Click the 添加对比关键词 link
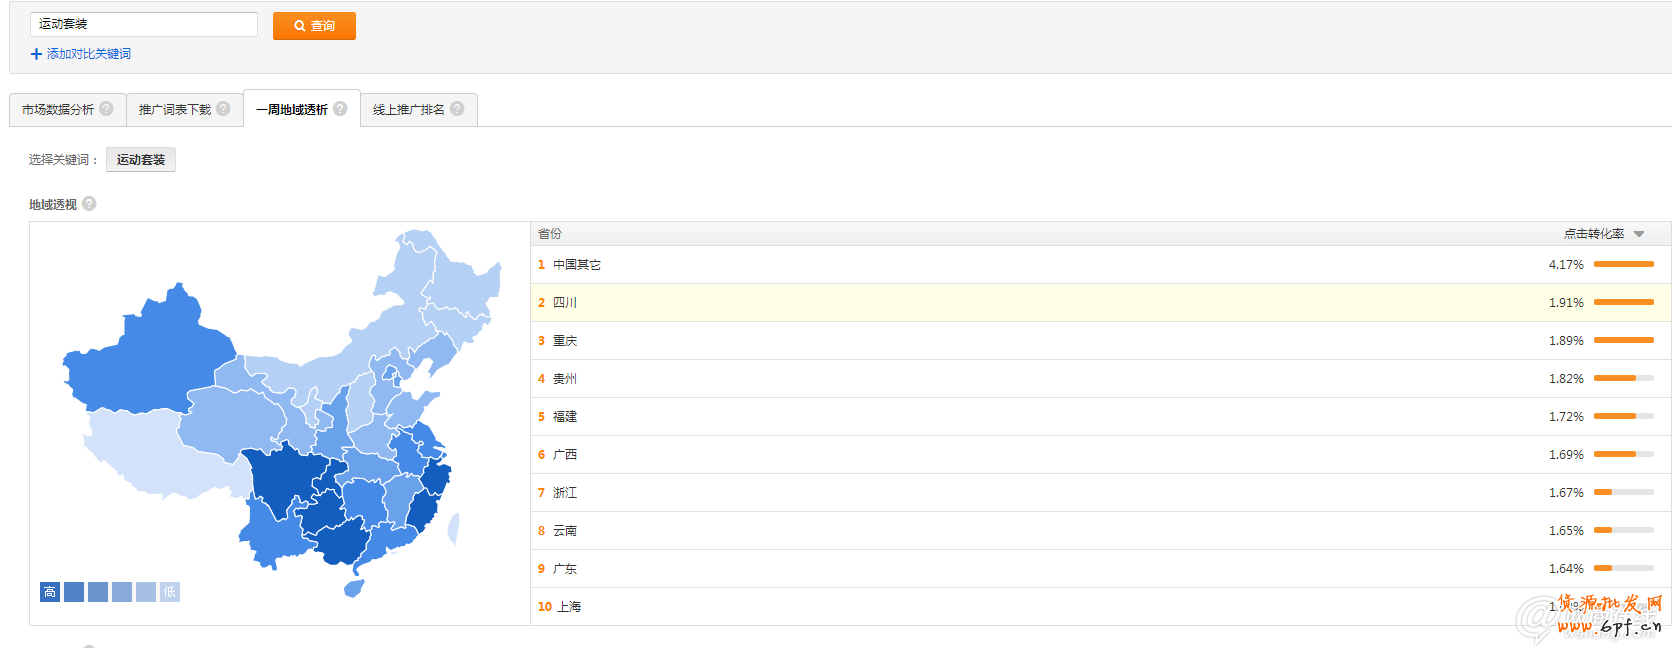The width and height of the screenshot is (1672, 648). [x=88, y=54]
